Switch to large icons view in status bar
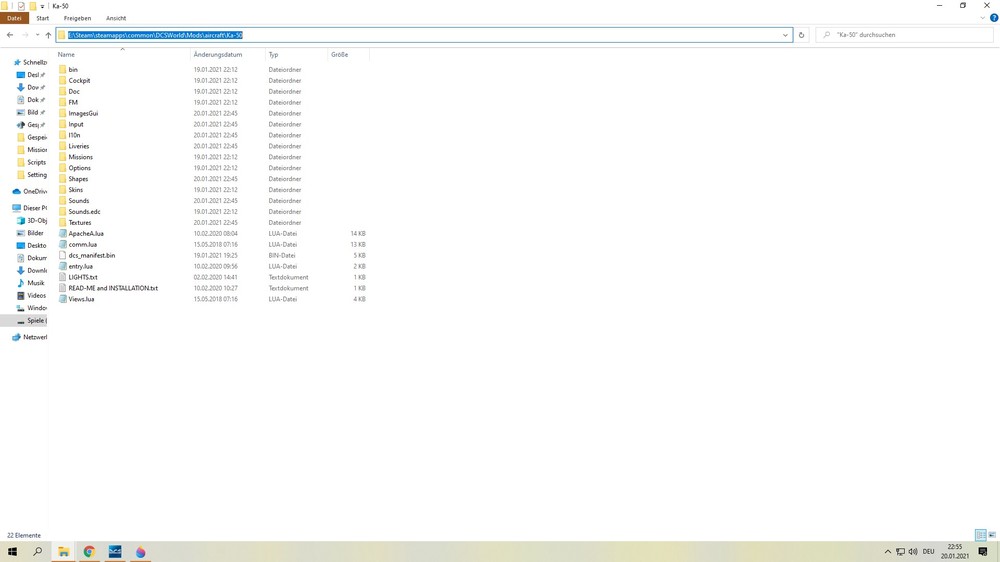The width and height of the screenshot is (1000, 562). [x=992, y=535]
